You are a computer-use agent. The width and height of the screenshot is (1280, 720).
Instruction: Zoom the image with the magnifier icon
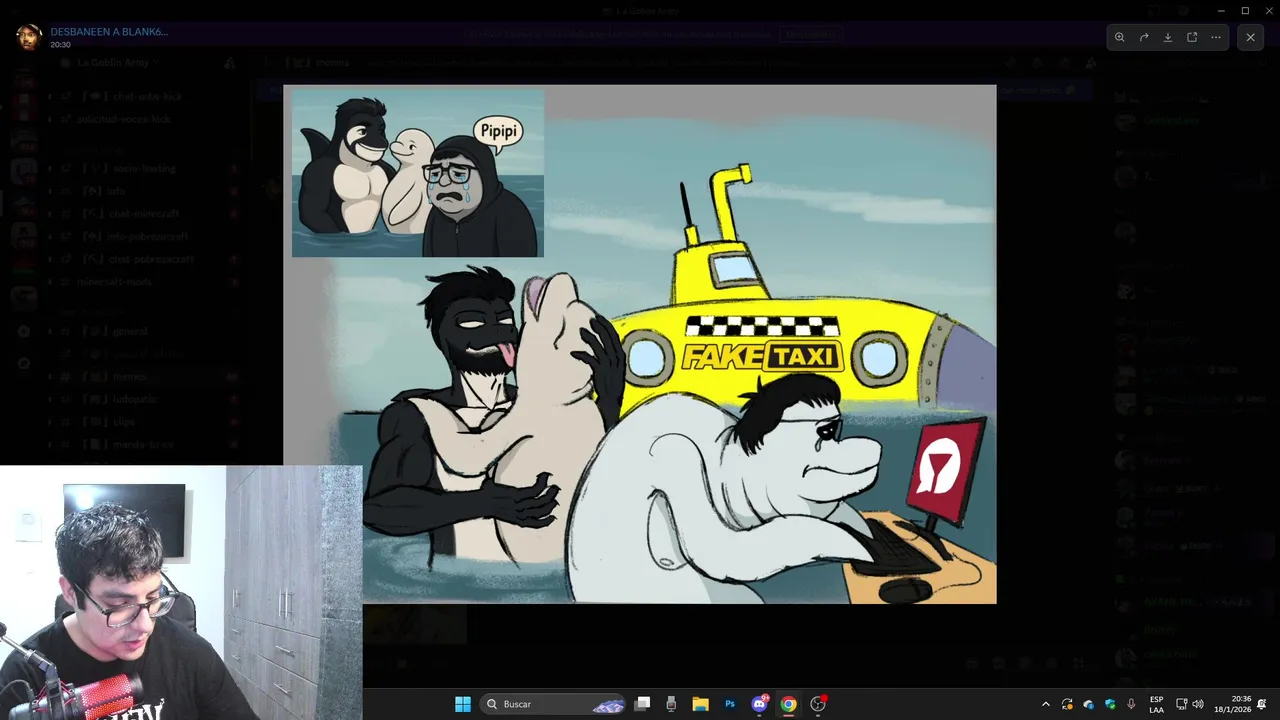click(1120, 37)
